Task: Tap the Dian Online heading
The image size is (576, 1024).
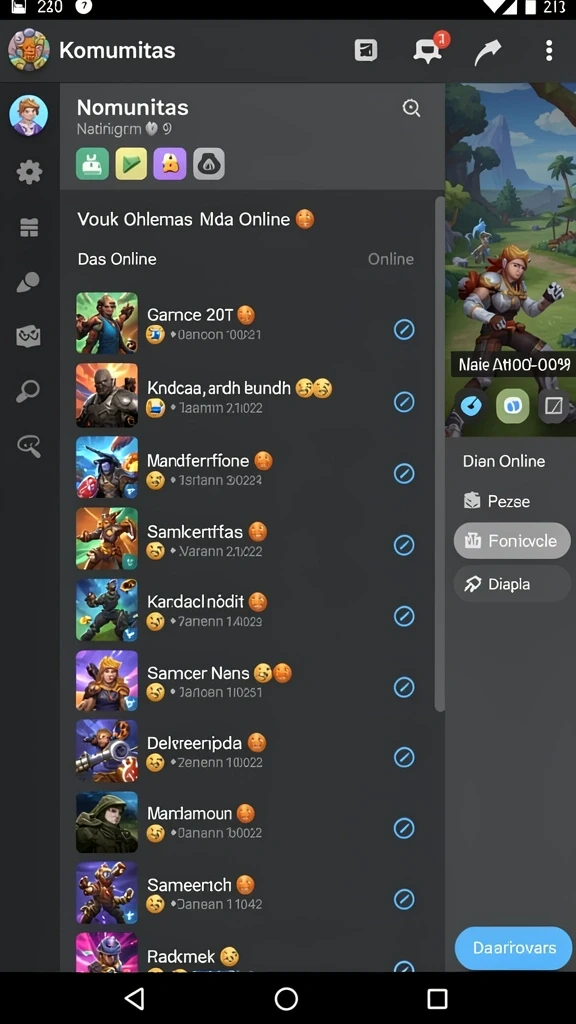Action: pyautogui.click(x=504, y=461)
